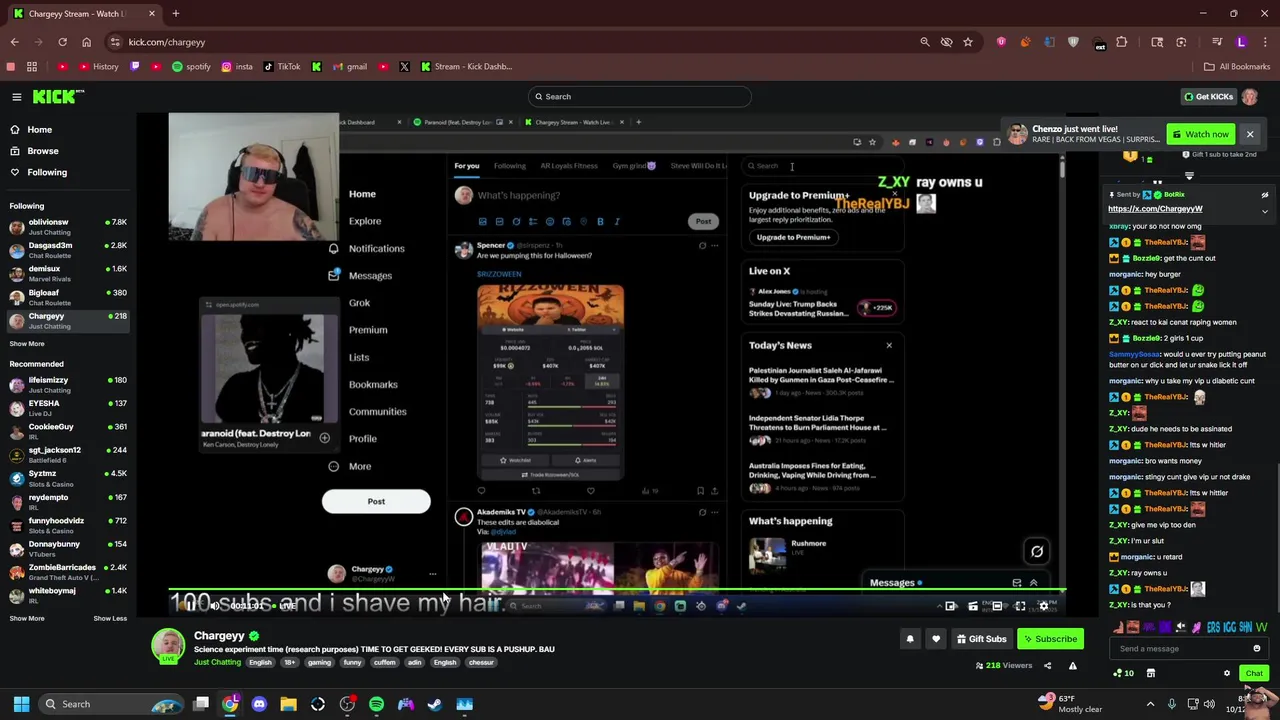Show hidden system tray icons
The image size is (1280, 720).
[1150, 704]
